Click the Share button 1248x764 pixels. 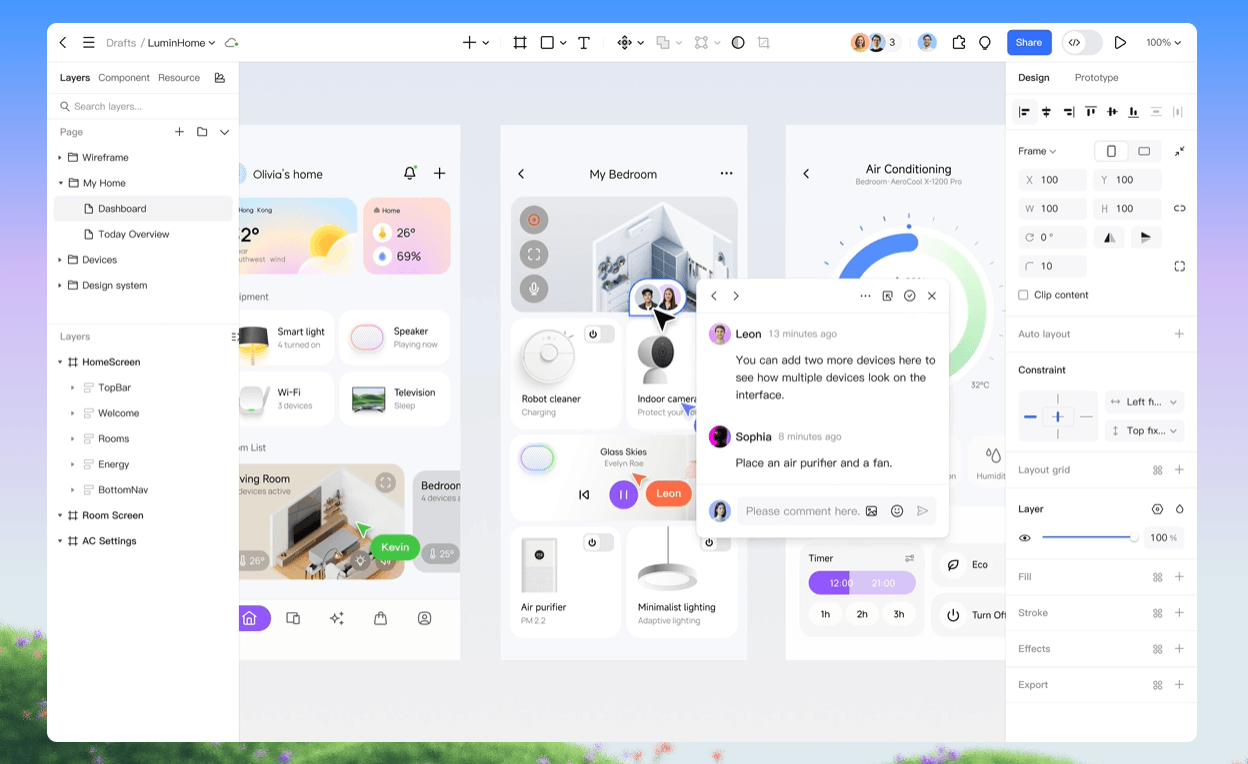(x=1029, y=43)
